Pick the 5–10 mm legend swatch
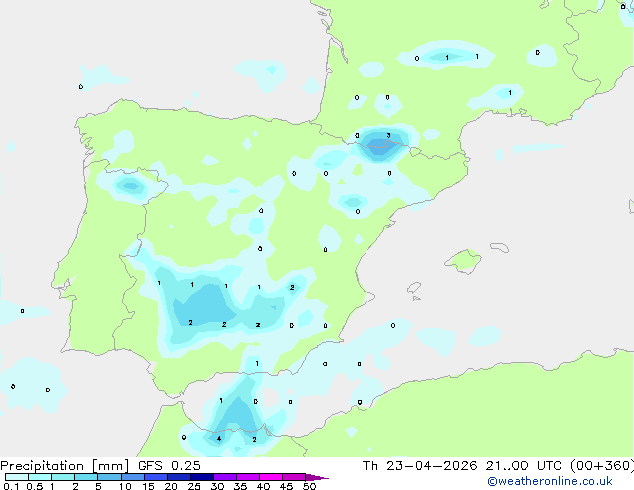 click(109, 477)
